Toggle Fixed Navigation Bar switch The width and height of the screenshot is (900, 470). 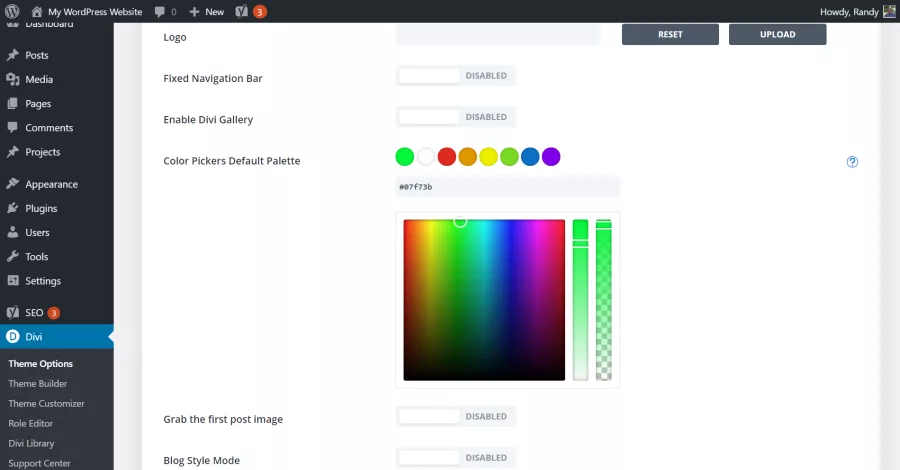tap(456, 76)
